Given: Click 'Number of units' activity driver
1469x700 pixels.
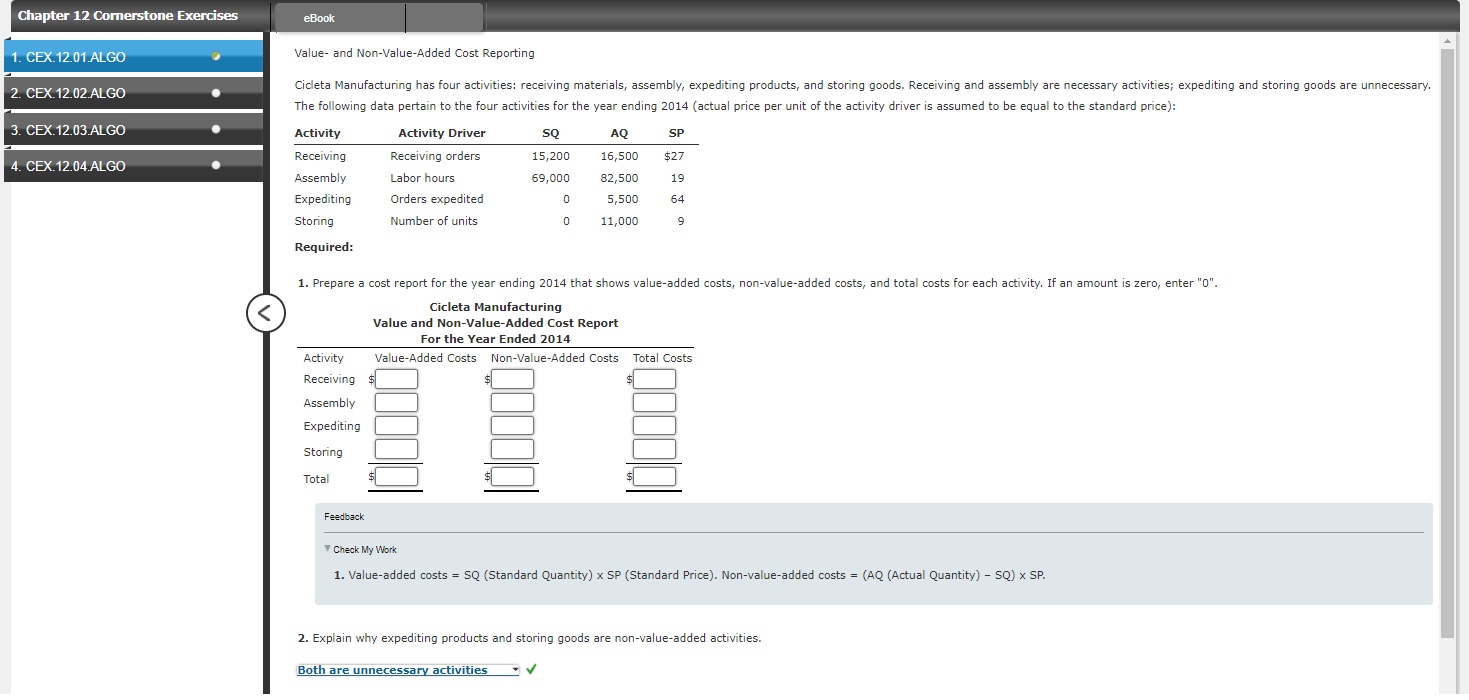Looking at the screenshot, I should [x=434, y=221].
